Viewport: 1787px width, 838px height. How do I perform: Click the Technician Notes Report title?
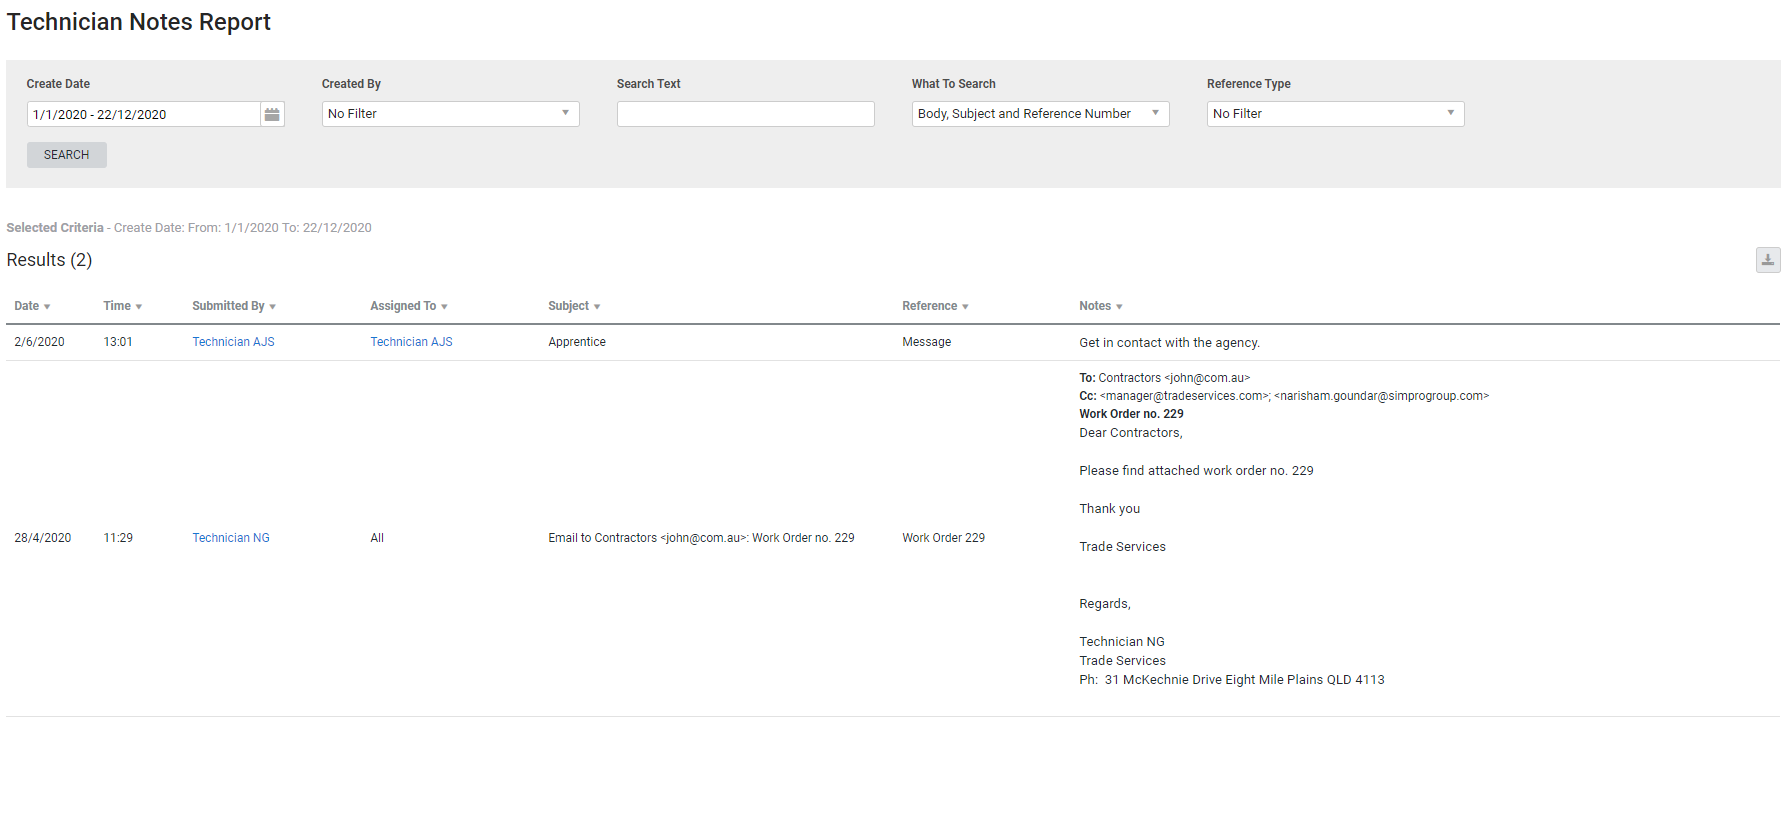tap(138, 22)
